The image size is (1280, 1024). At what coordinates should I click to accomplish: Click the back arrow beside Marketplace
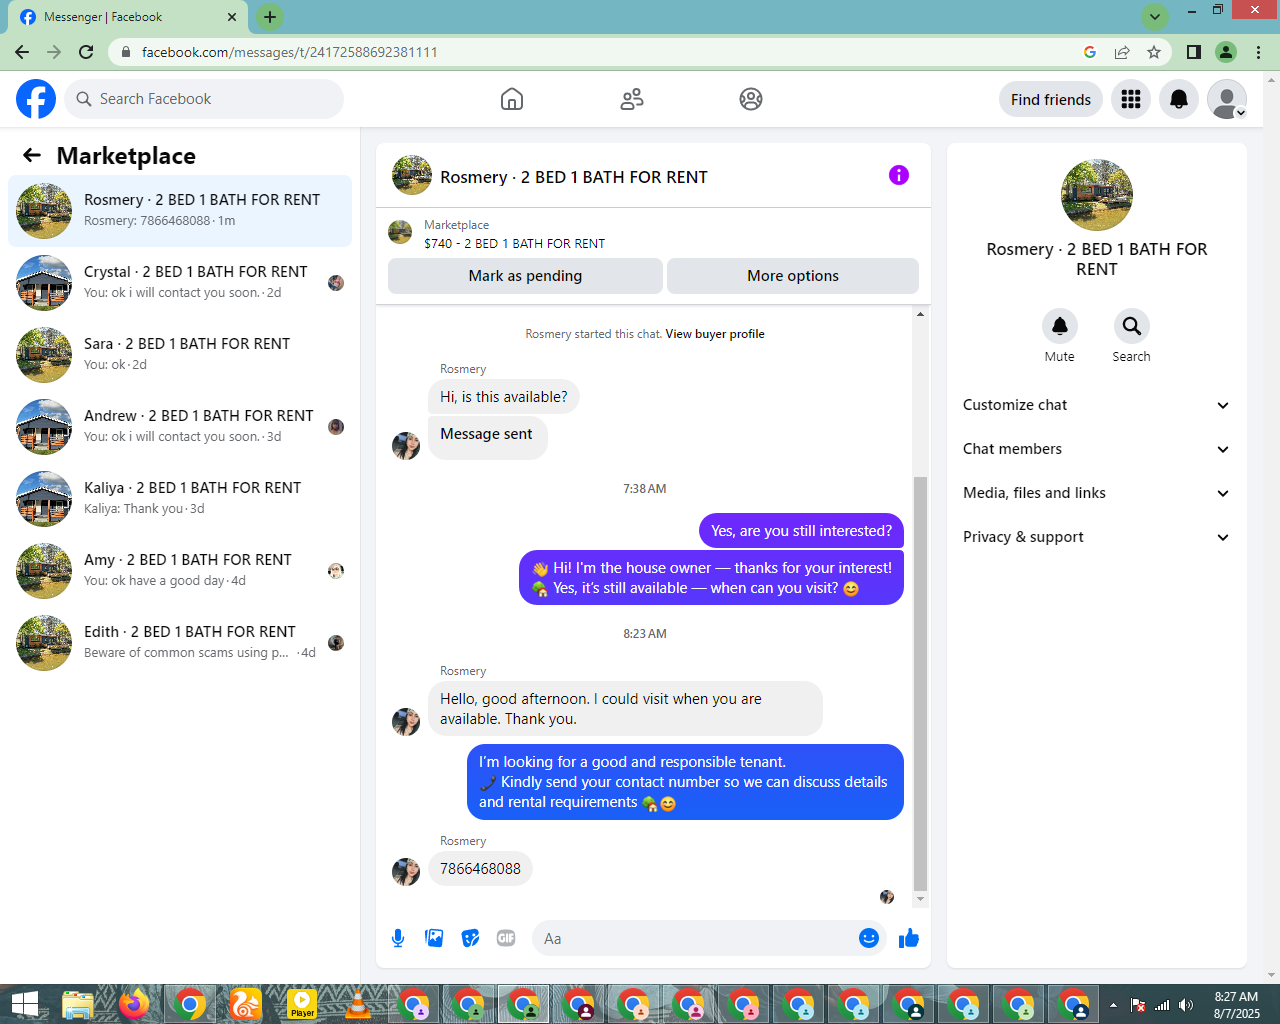[32, 155]
